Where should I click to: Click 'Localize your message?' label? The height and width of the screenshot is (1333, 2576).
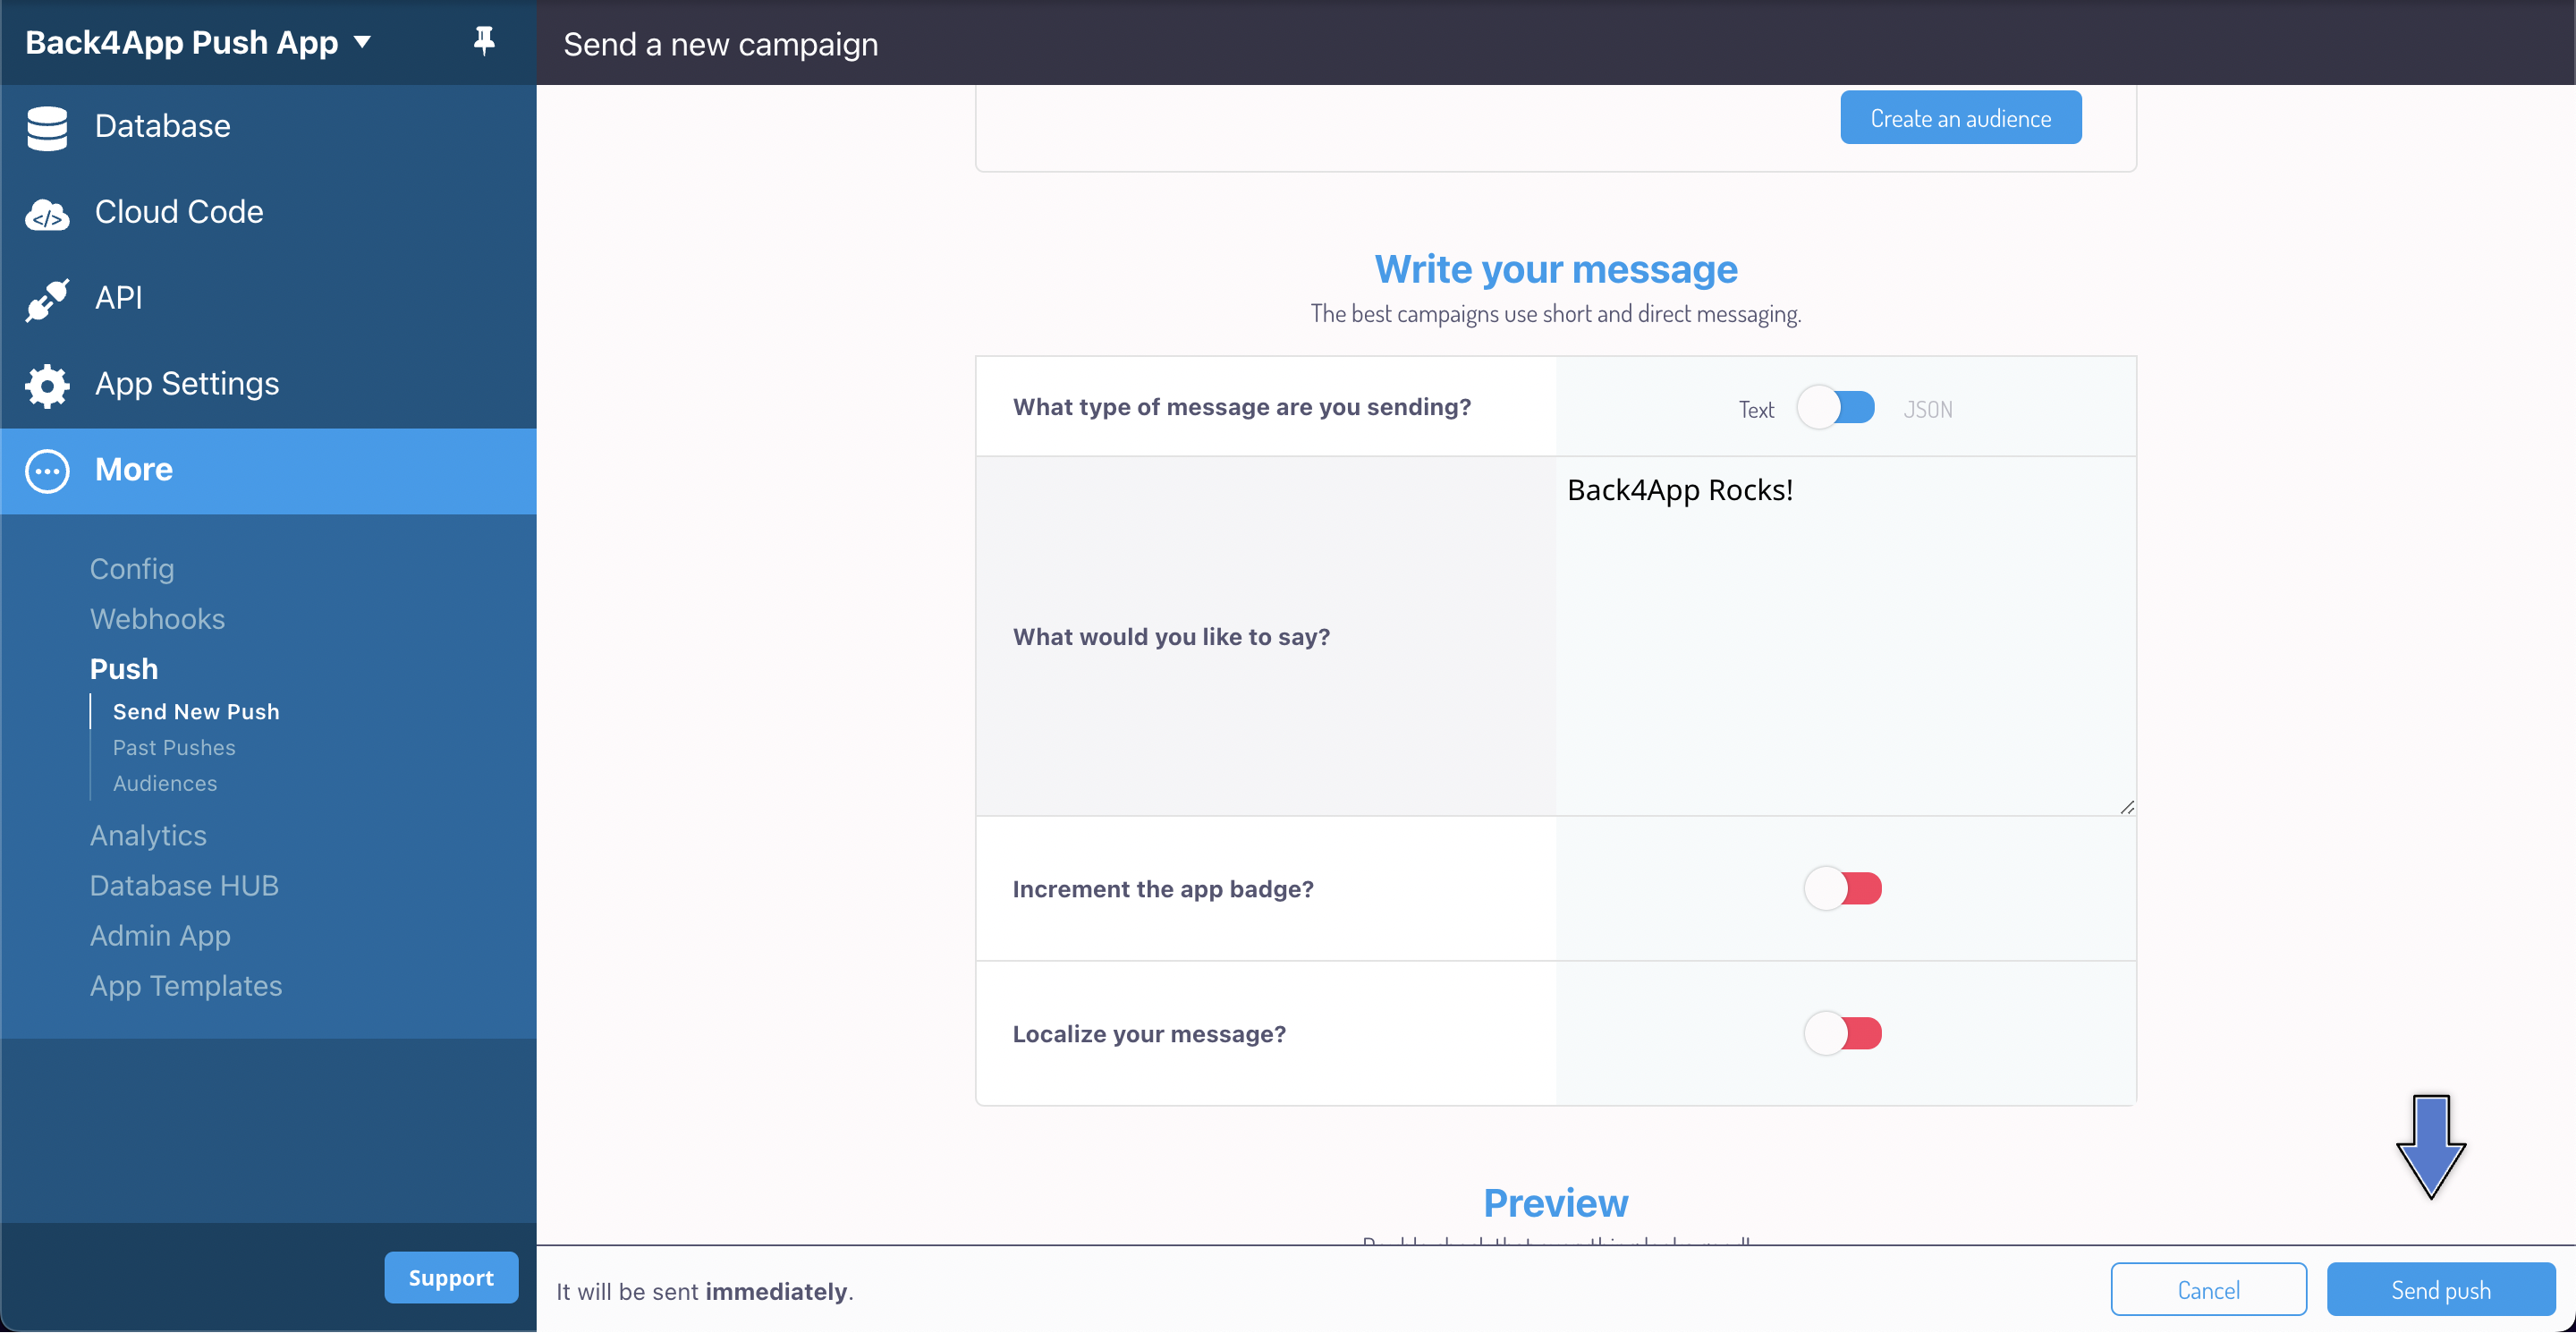click(x=1149, y=1034)
